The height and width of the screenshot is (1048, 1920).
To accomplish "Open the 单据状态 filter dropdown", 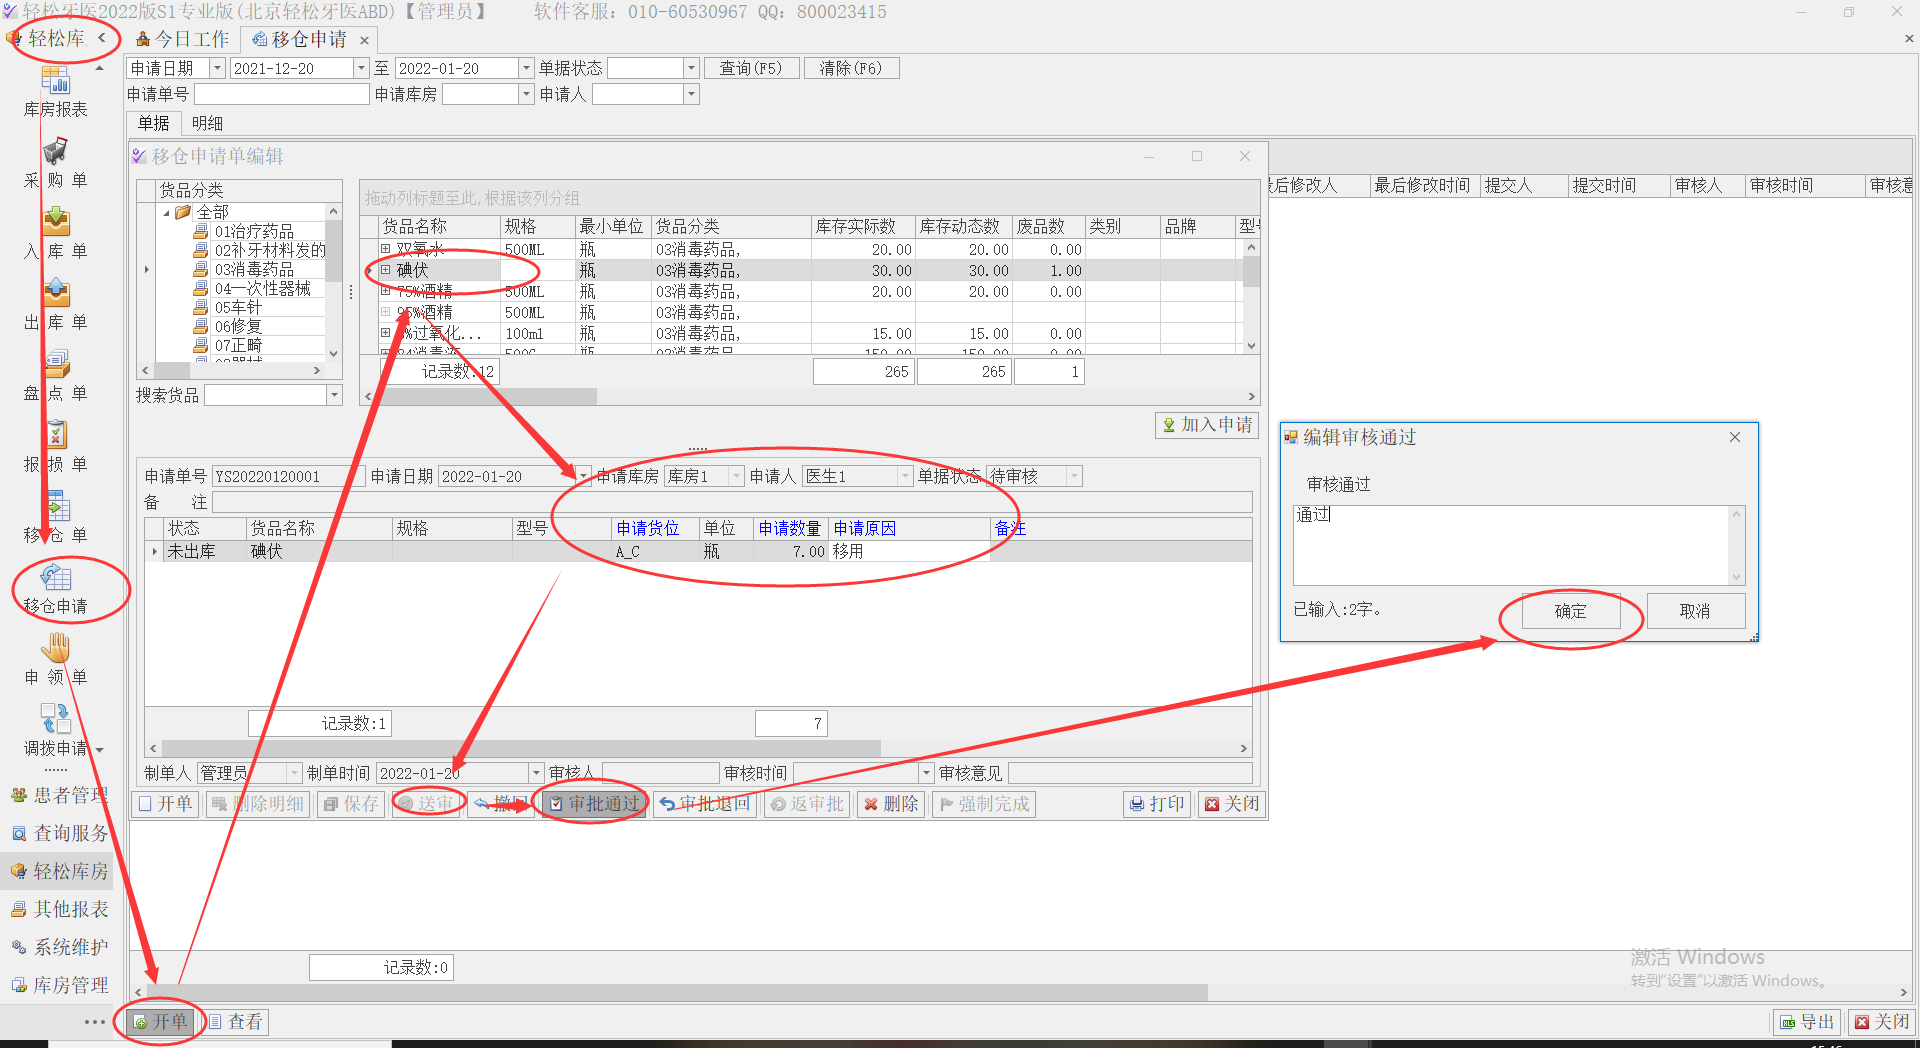I will (x=691, y=68).
